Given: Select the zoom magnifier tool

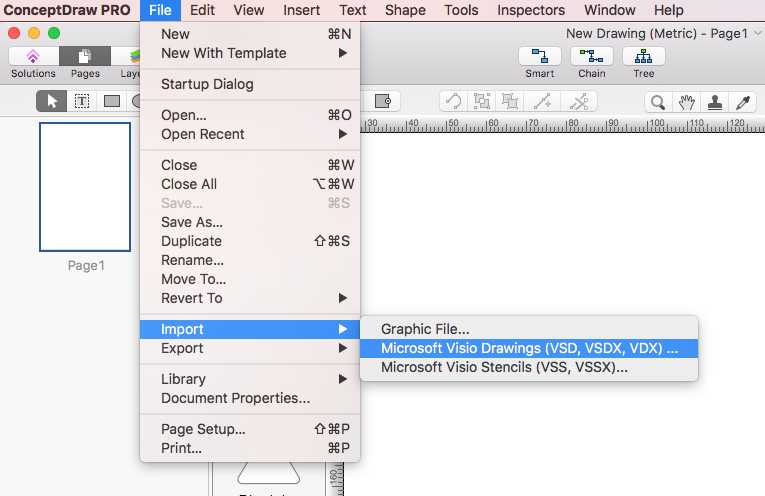Looking at the screenshot, I should click(x=658, y=102).
